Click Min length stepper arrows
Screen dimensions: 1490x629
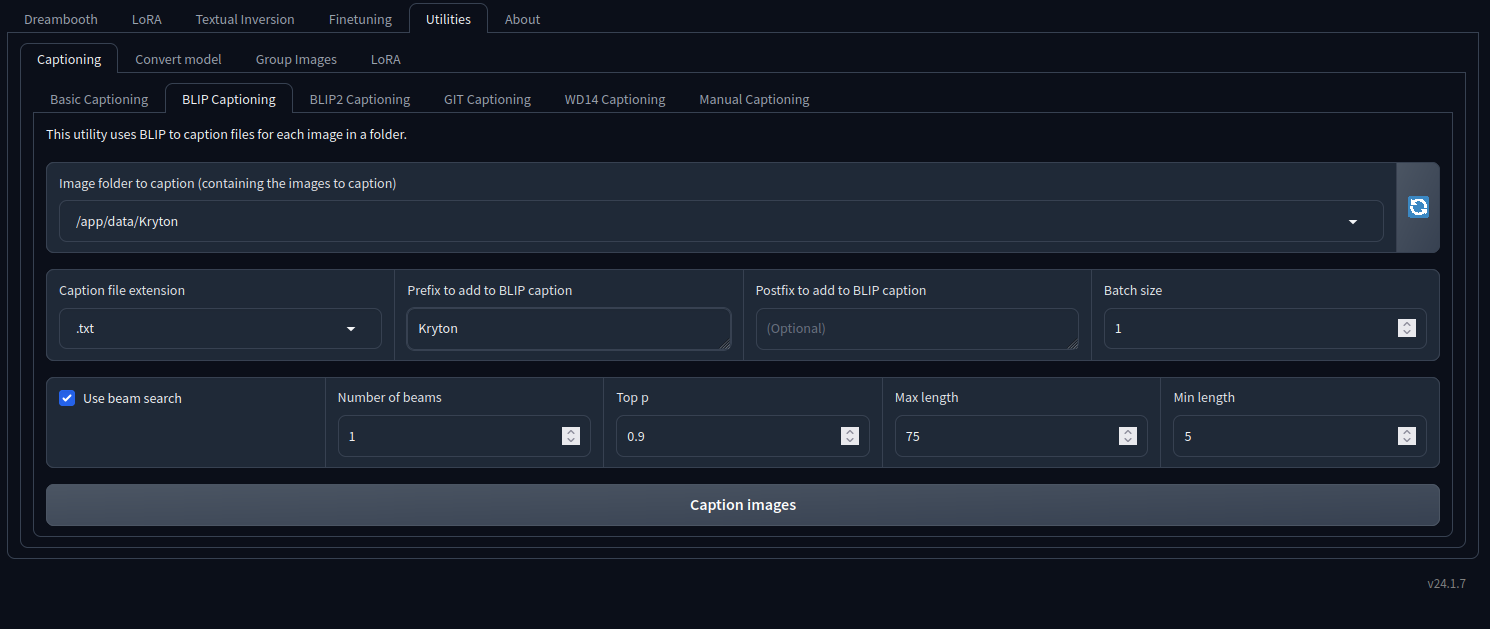point(1406,436)
